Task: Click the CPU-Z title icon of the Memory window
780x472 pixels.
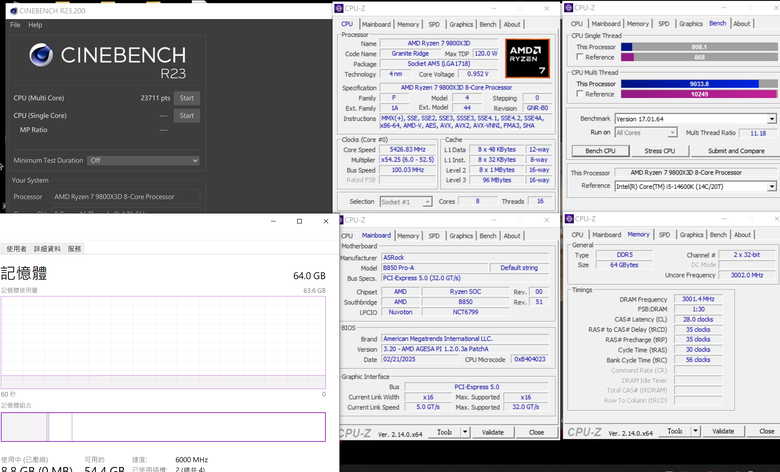Action: pos(569,219)
